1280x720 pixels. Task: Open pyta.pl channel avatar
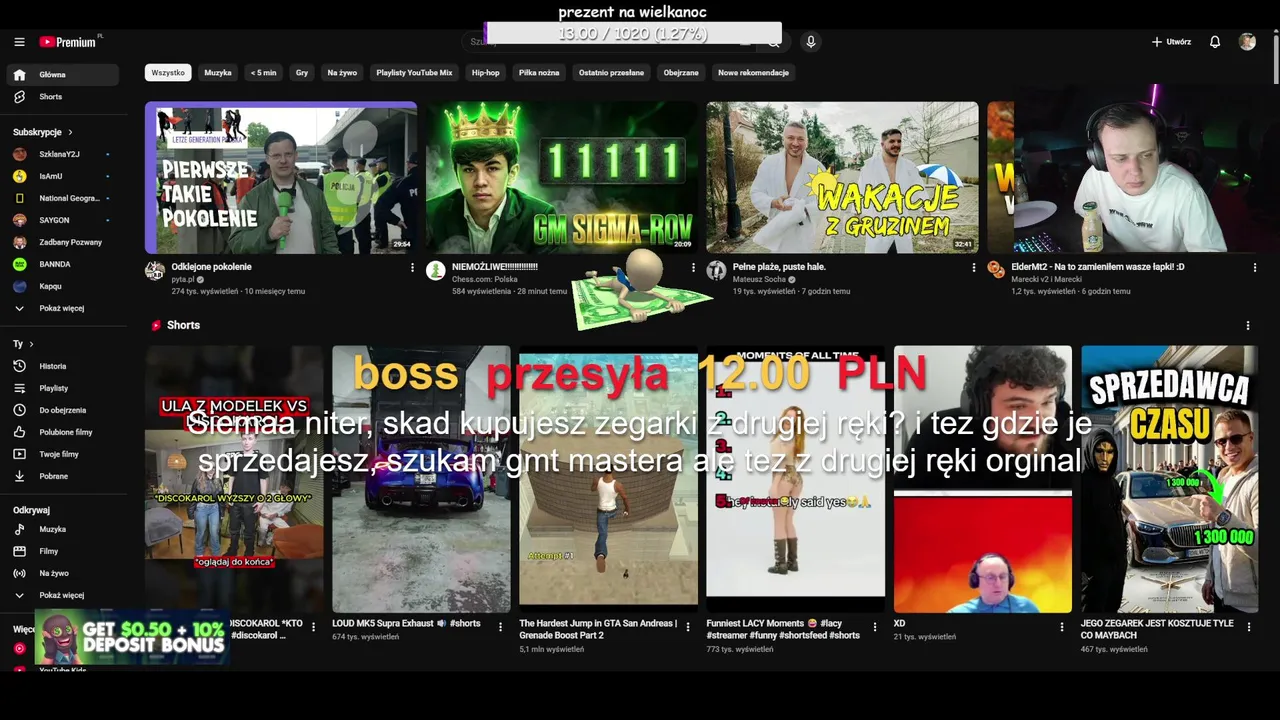(x=155, y=271)
